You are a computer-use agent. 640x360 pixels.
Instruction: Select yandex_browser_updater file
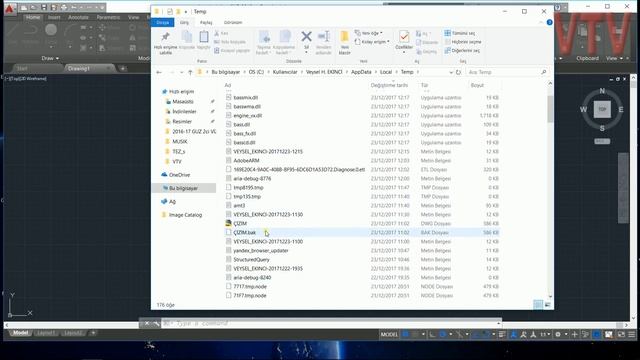(x=261, y=251)
